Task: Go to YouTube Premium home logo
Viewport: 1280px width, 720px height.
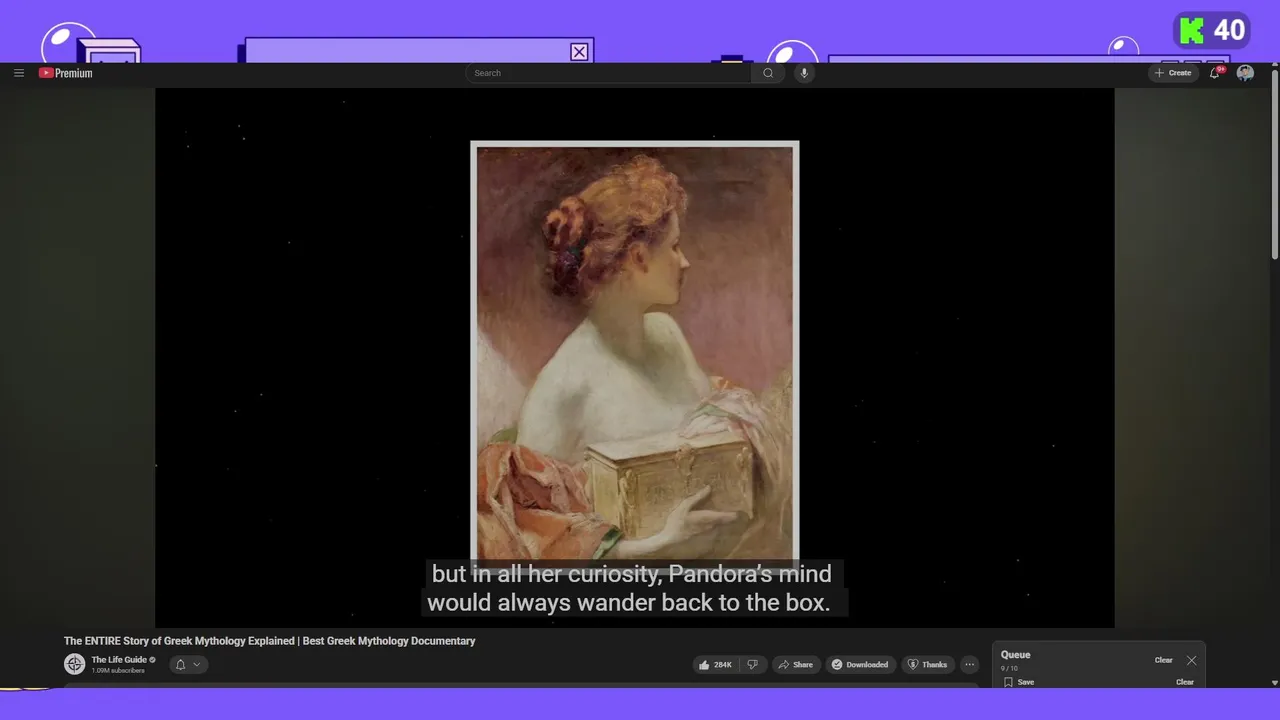Action: [x=66, y=73]
